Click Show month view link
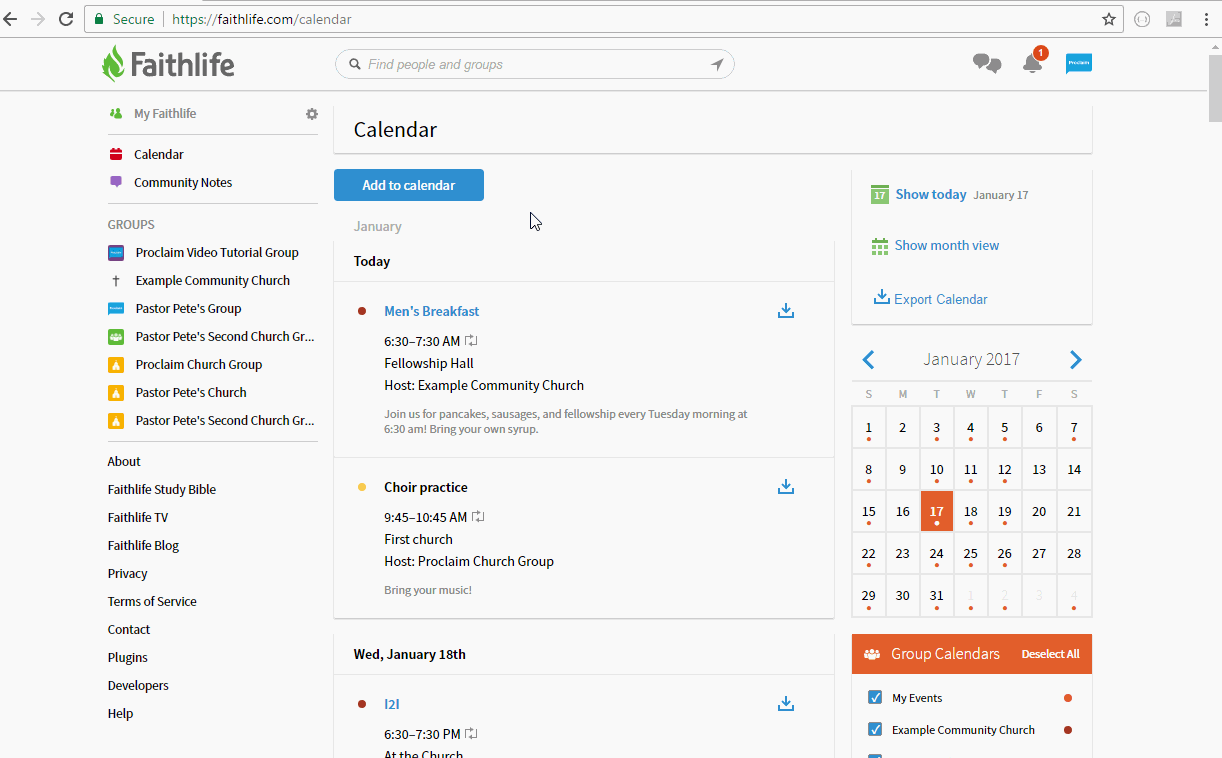The height and width of the screenshot is (758, 1222). click(947, 246)
